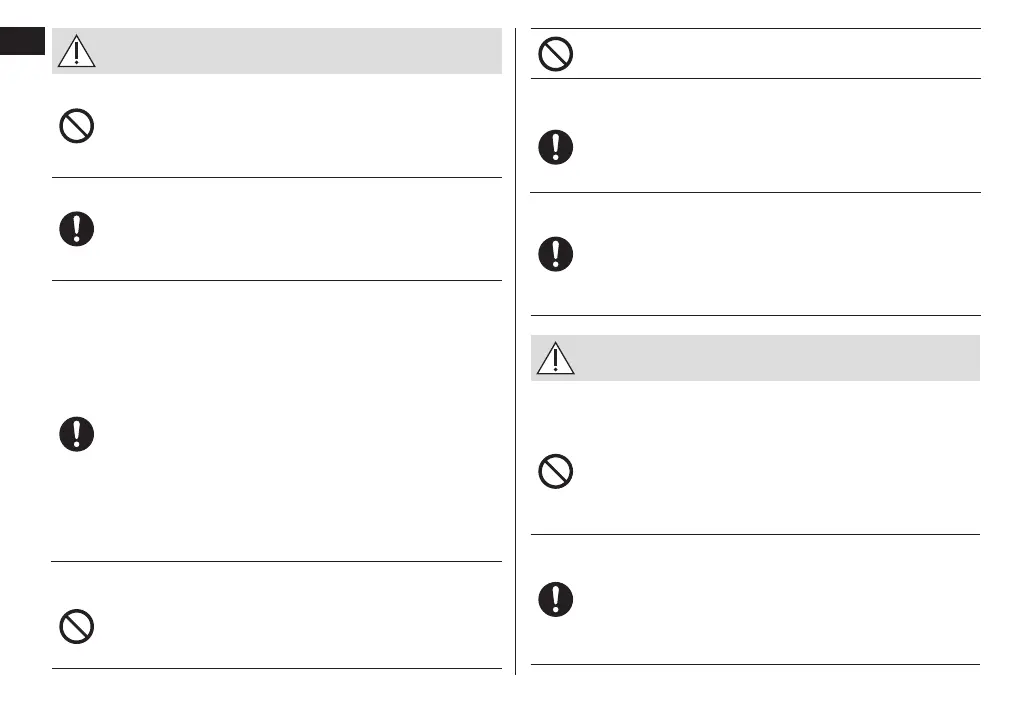The image size is (1032, 726).
Task: Click the first exclamation icon in the right column
Action: (556, 148)
